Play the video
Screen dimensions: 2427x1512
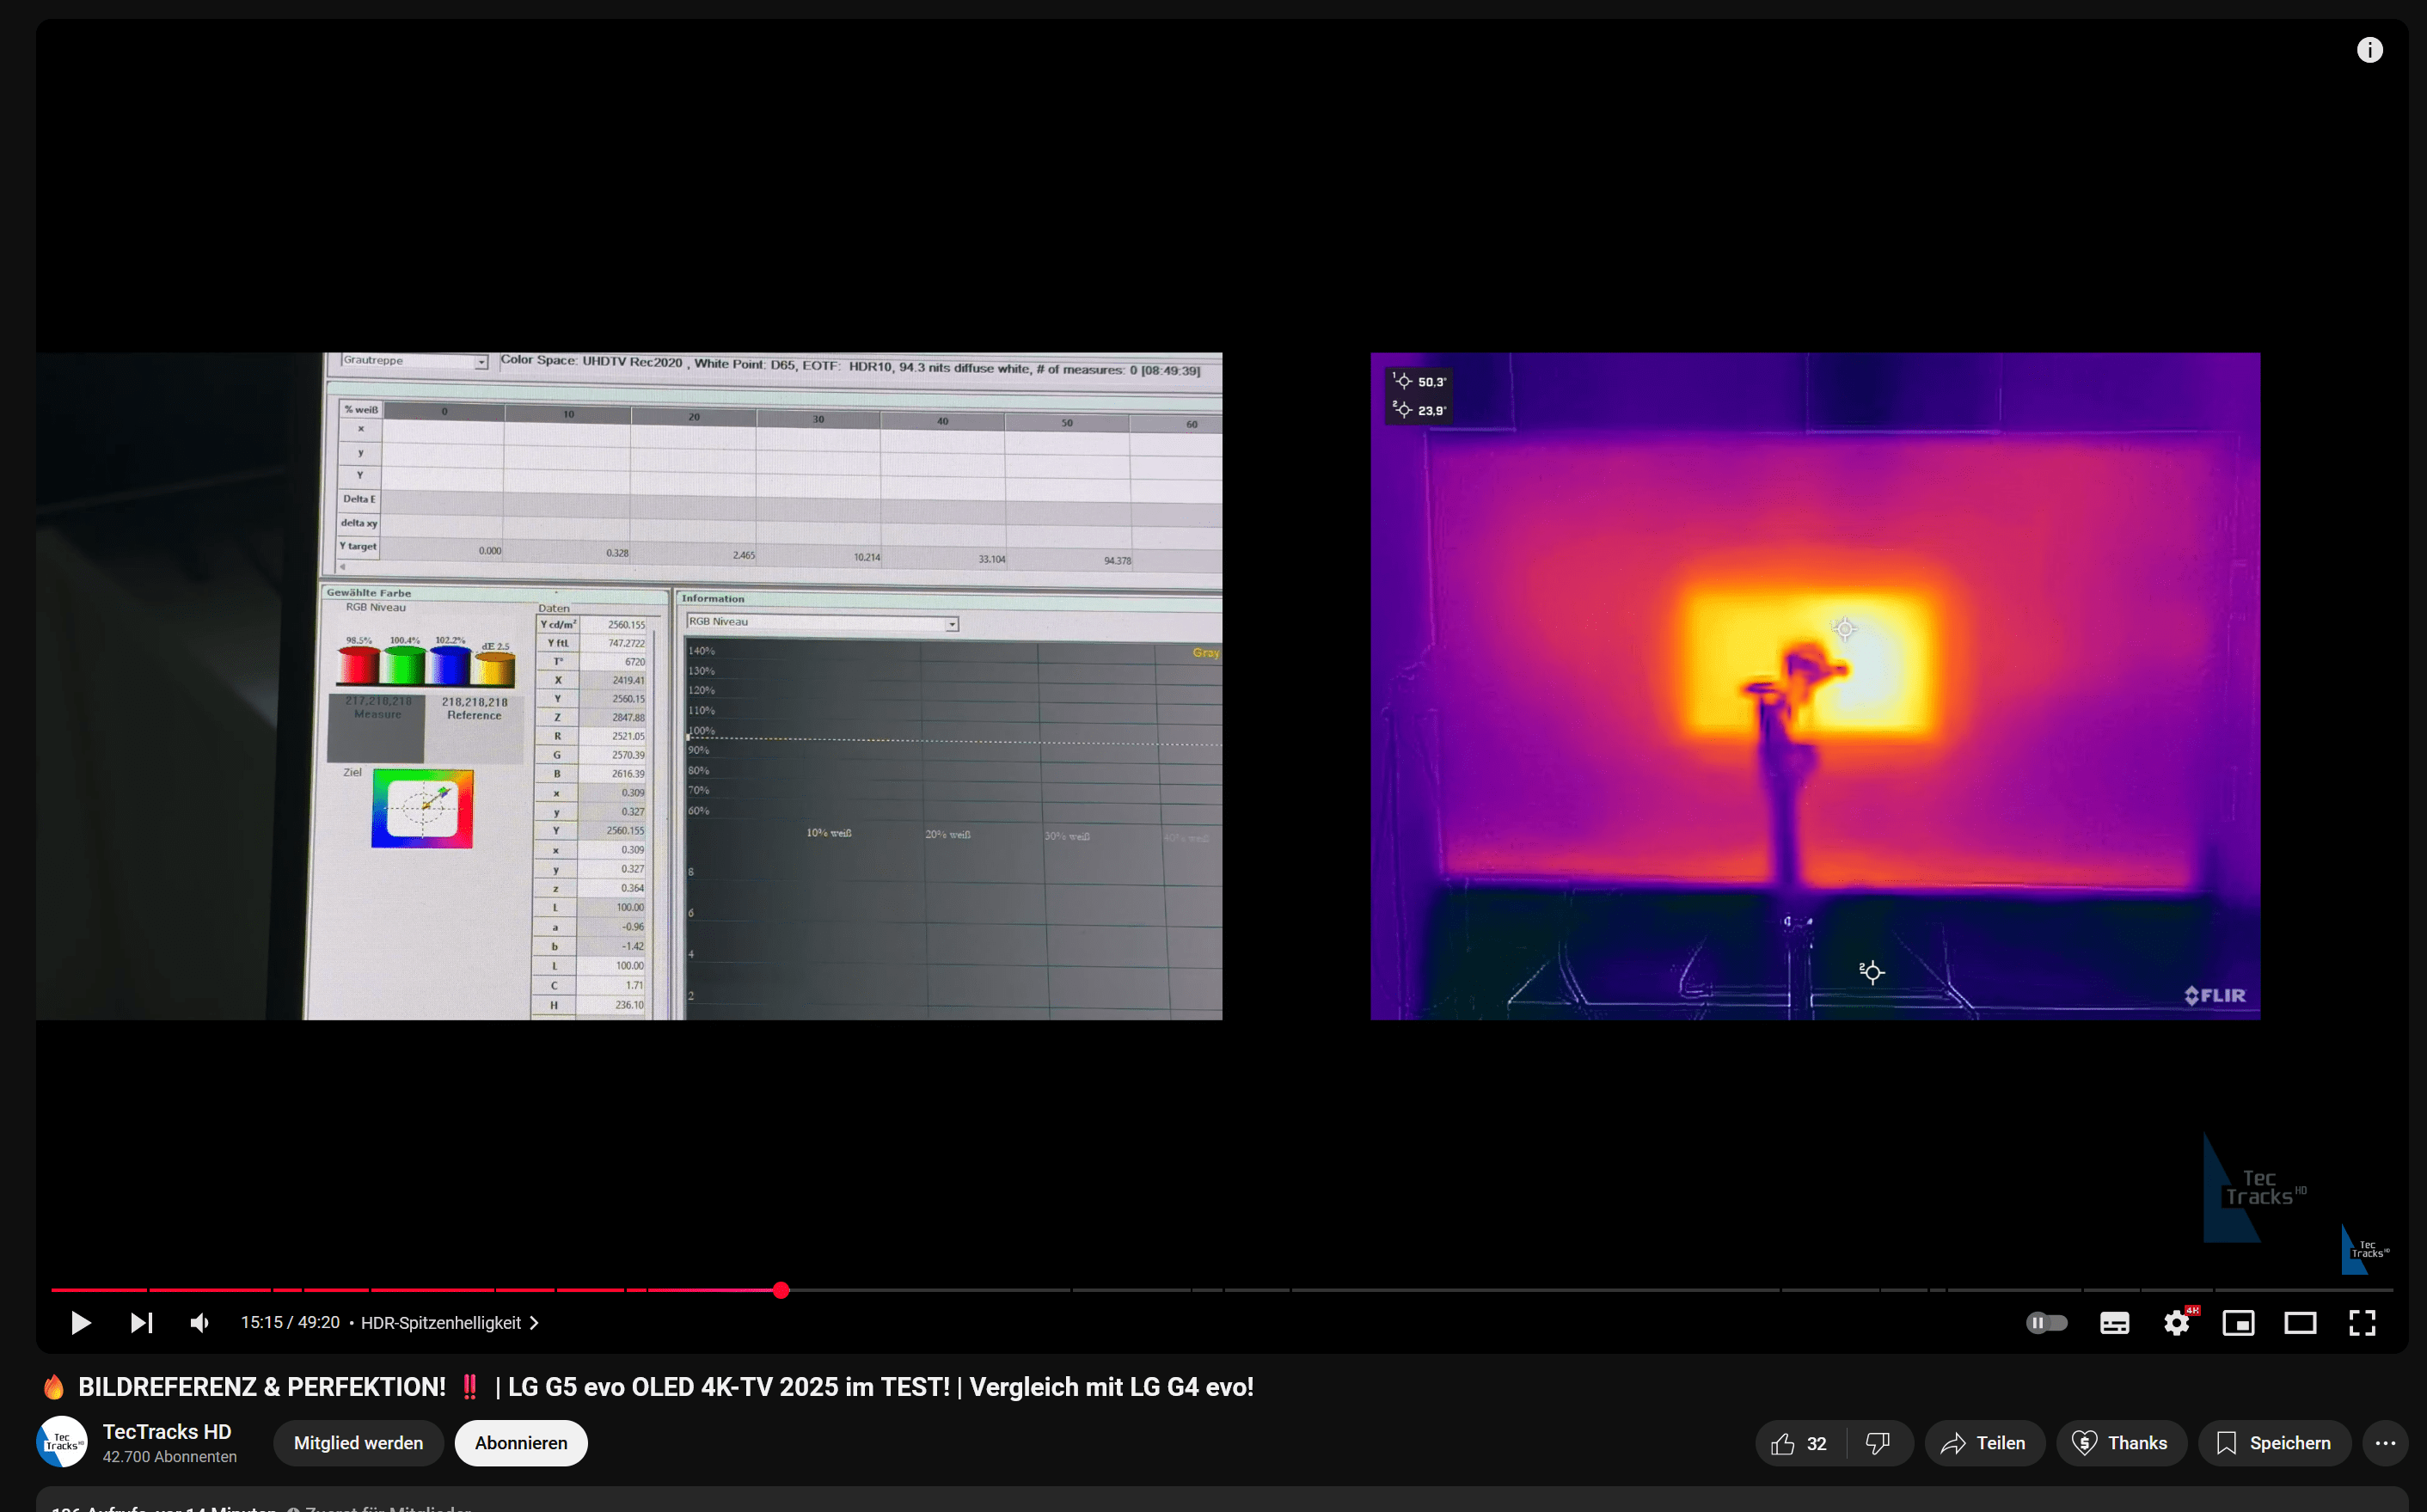81,1323
